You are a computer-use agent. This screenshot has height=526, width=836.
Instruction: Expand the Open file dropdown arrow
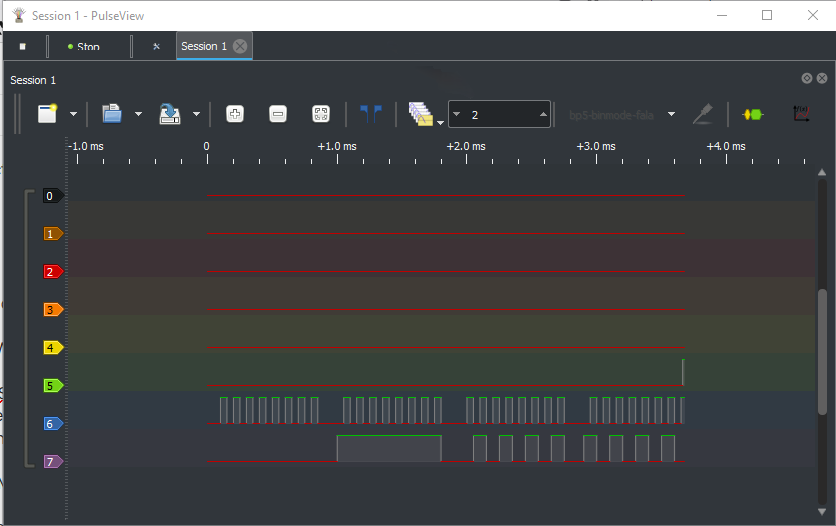(138, 114)
